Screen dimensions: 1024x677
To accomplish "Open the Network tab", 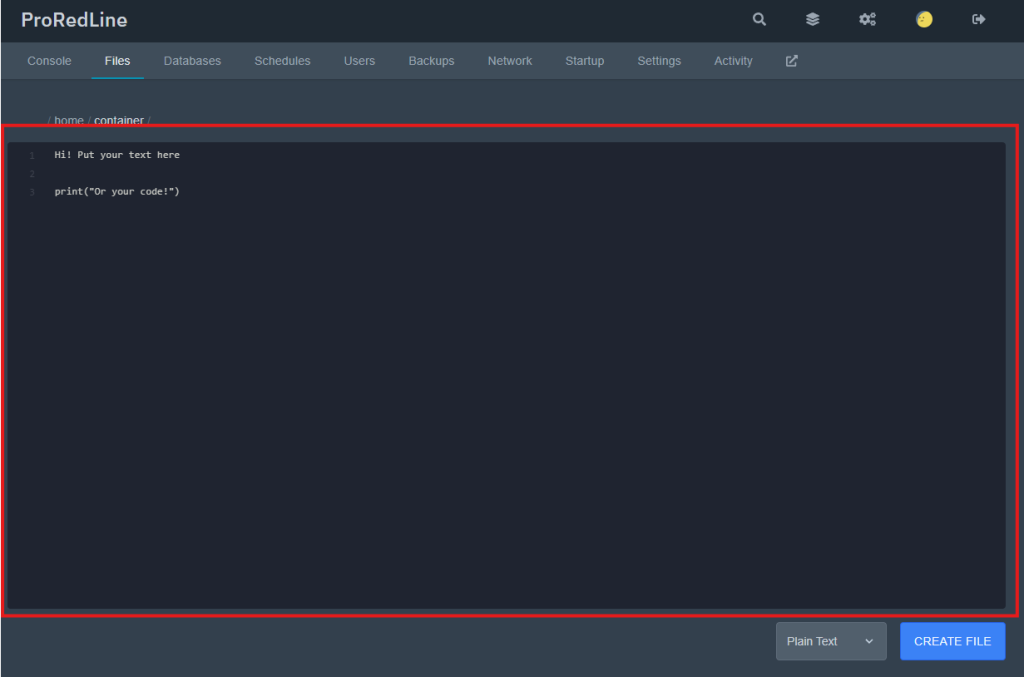I will coord(509,61).
